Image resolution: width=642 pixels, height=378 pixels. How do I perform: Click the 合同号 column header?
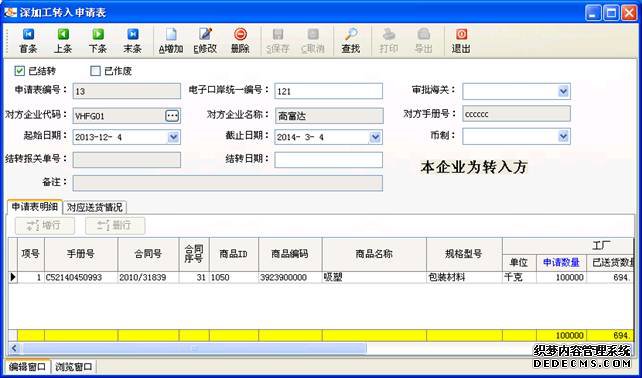149,254
